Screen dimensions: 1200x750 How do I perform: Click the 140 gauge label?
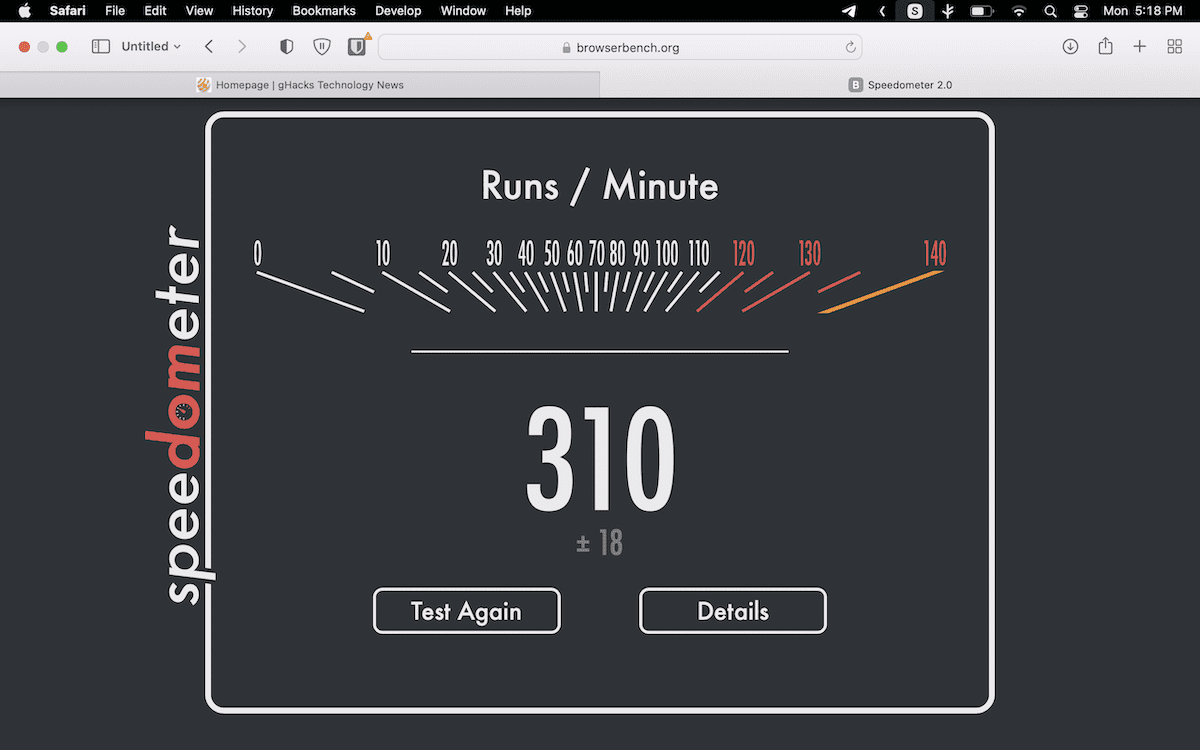tap(934, 254)
